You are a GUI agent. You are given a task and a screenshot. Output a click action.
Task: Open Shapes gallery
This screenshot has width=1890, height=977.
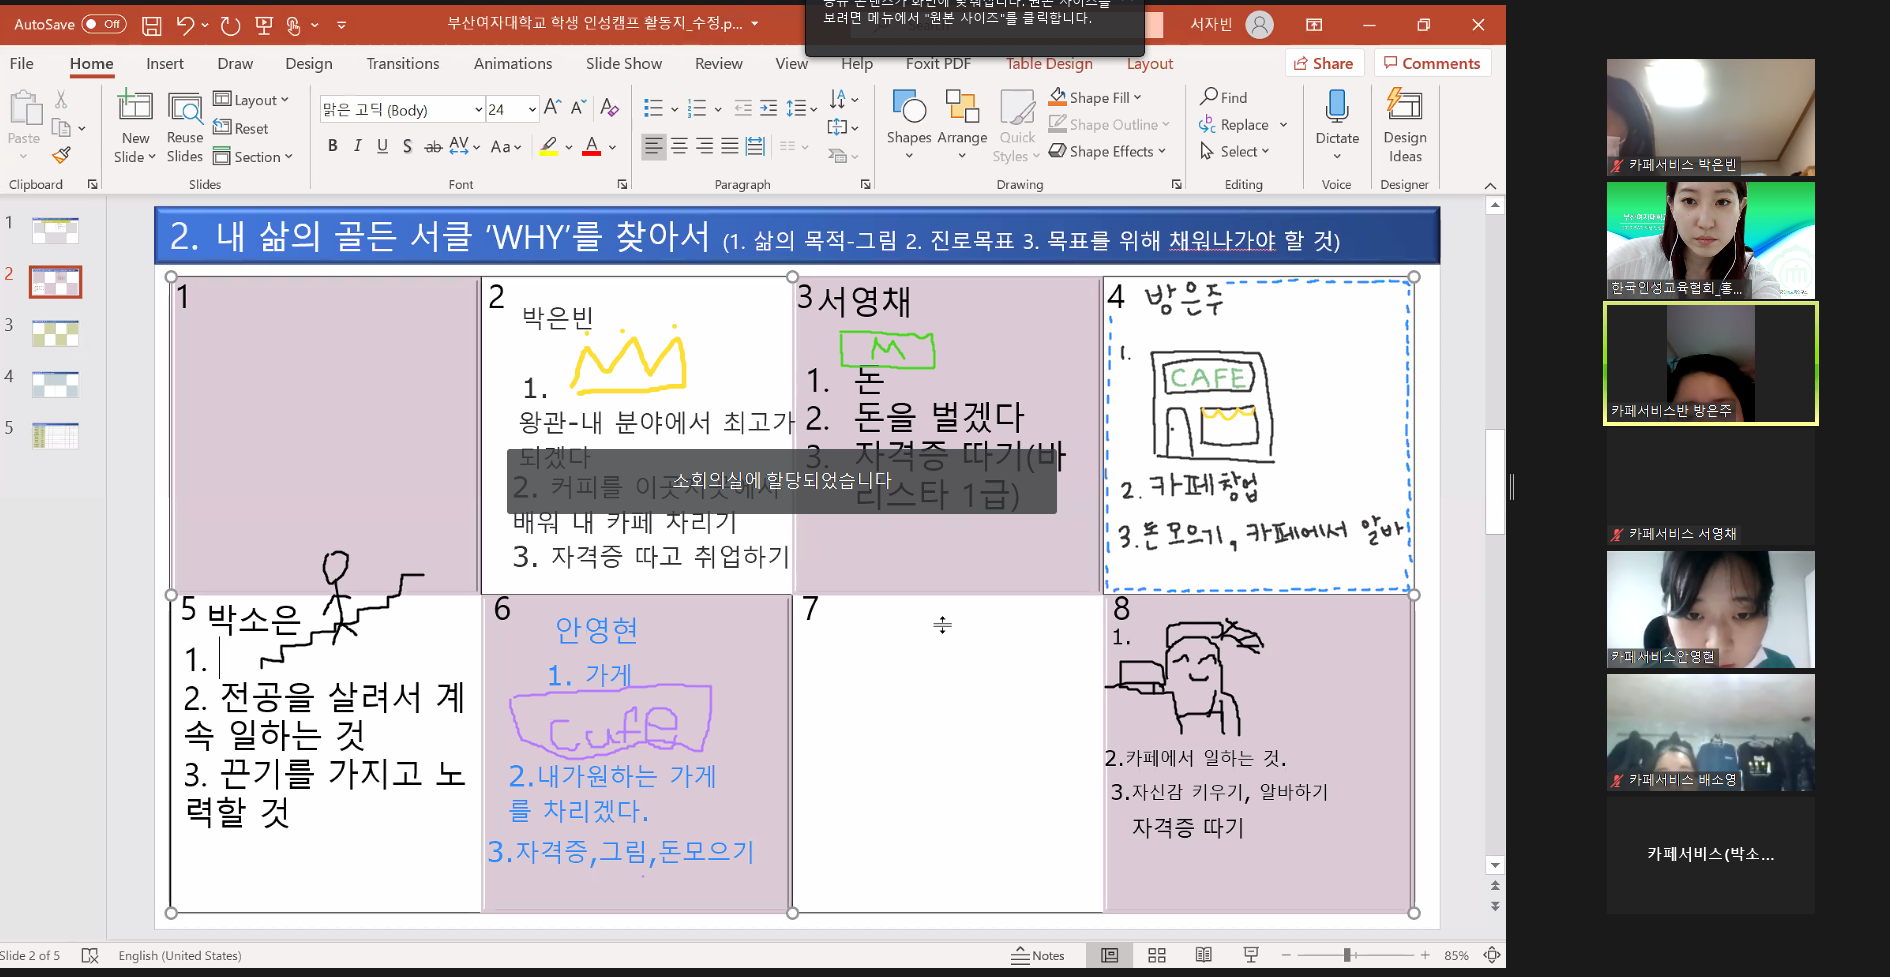tap(908, 125)
